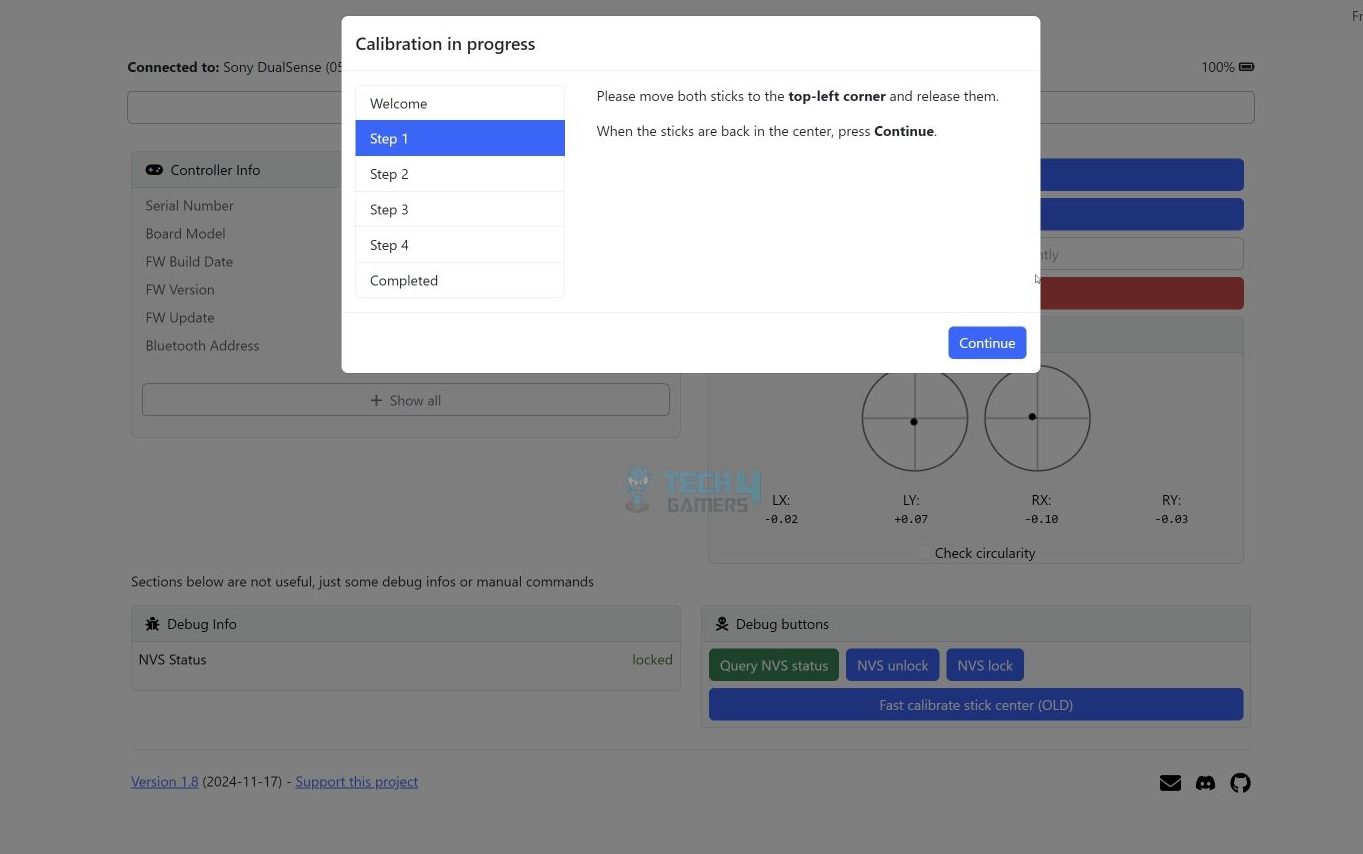Viewport: 1363px width, 854px height.
Task: Open the Version 1.8 link
Action: point(165,782)
